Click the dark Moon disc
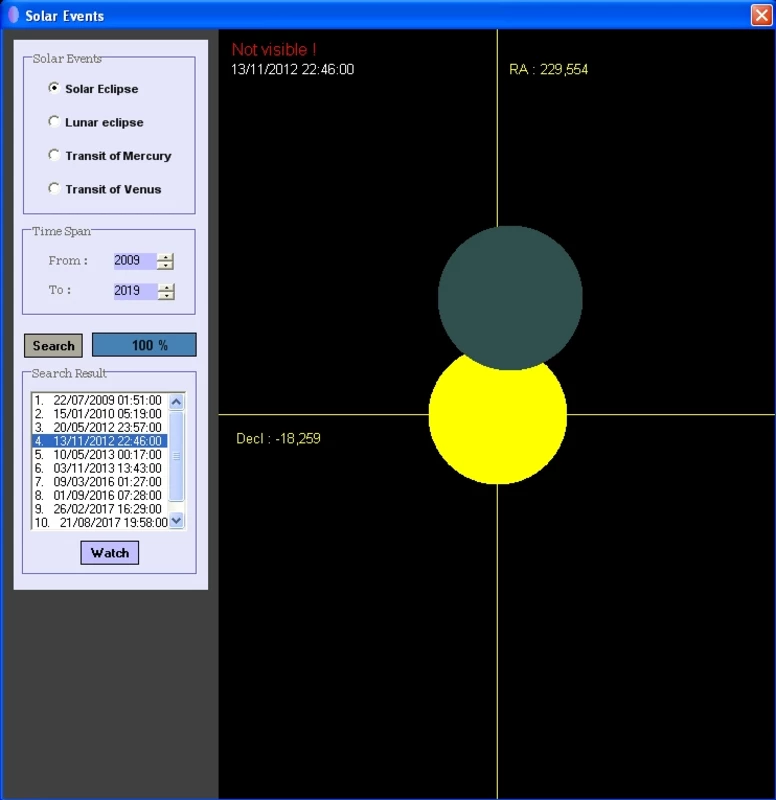 coord(510,297)
